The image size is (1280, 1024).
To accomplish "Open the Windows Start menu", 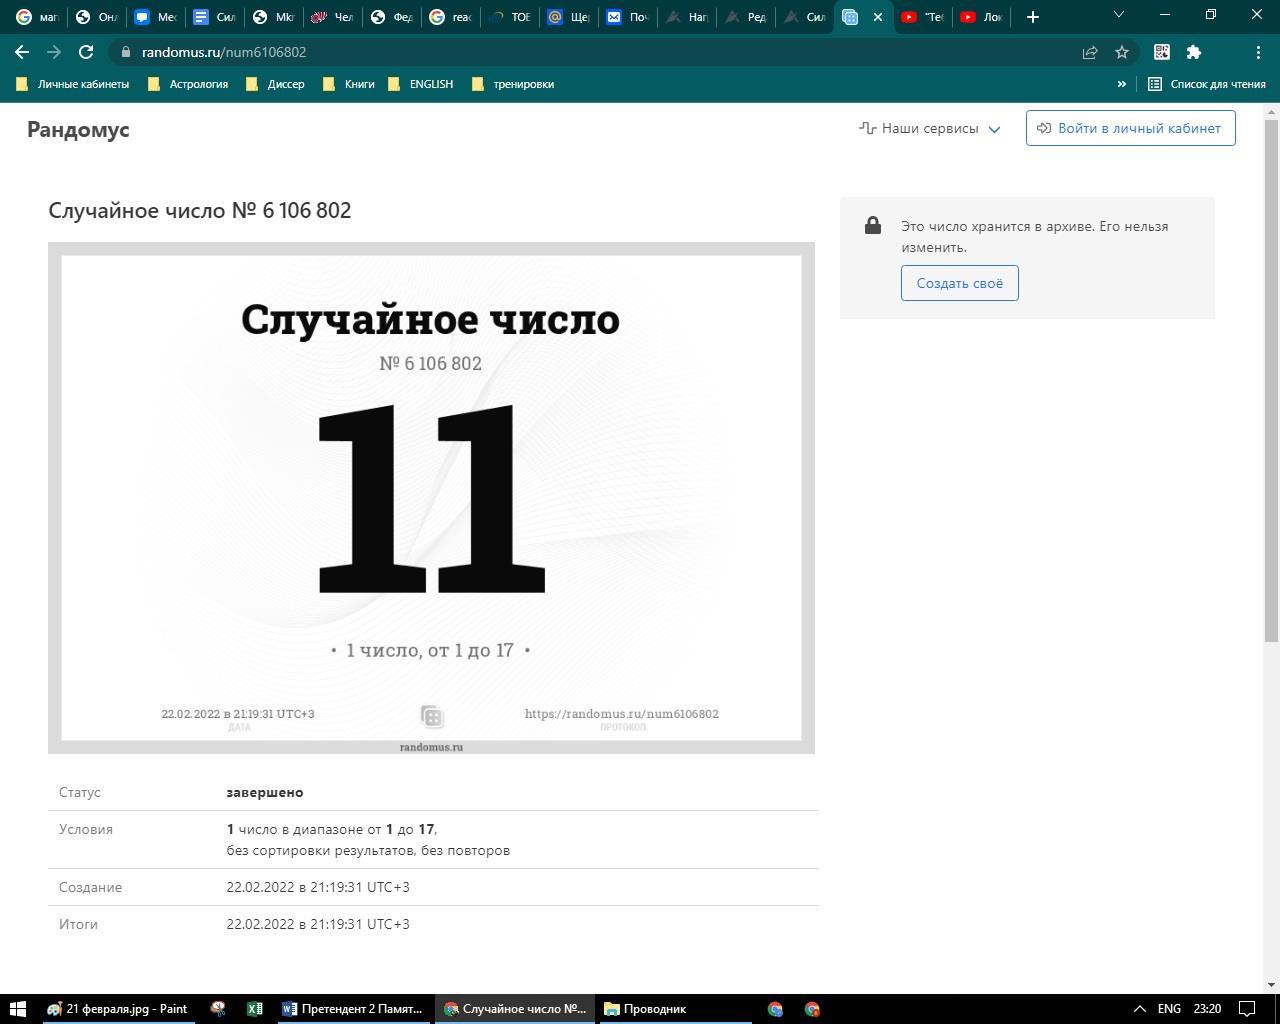I will click(17, 1009).
